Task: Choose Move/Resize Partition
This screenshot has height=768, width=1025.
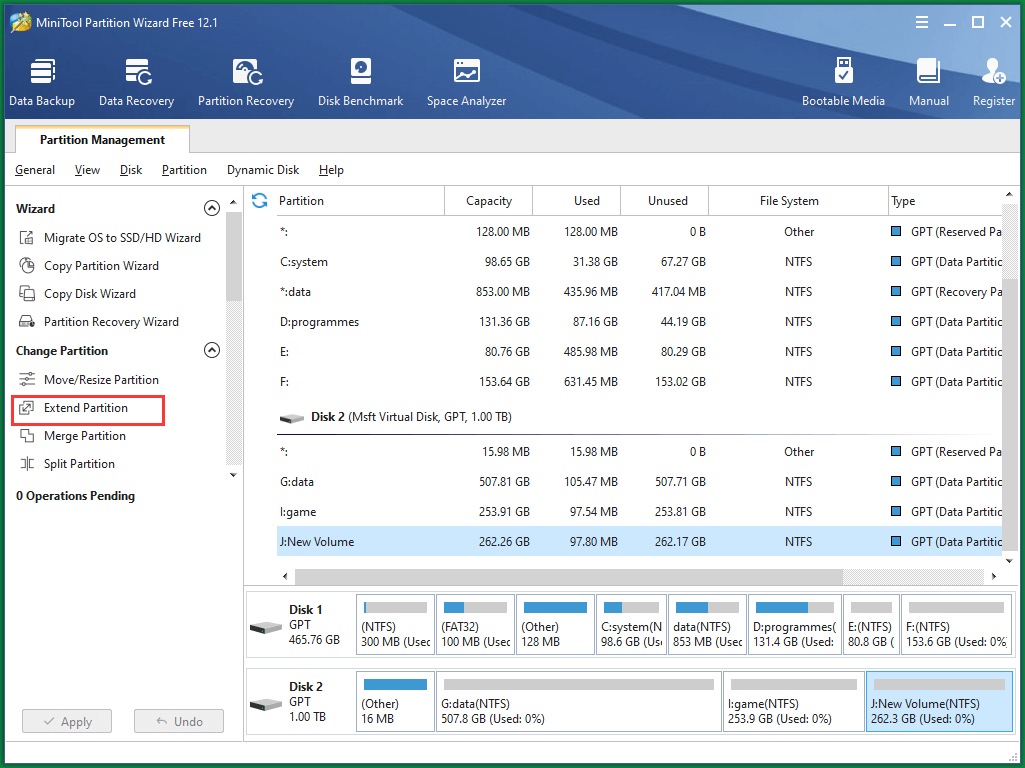Action: point(88,380)
